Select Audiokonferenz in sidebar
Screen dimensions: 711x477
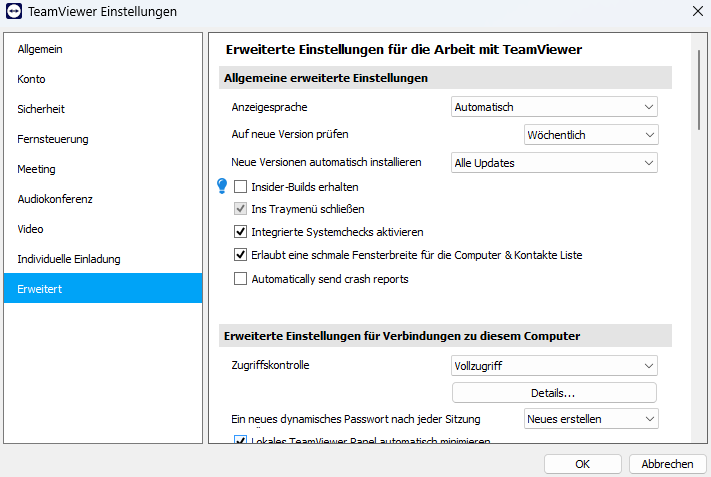[x=103, y=199]
